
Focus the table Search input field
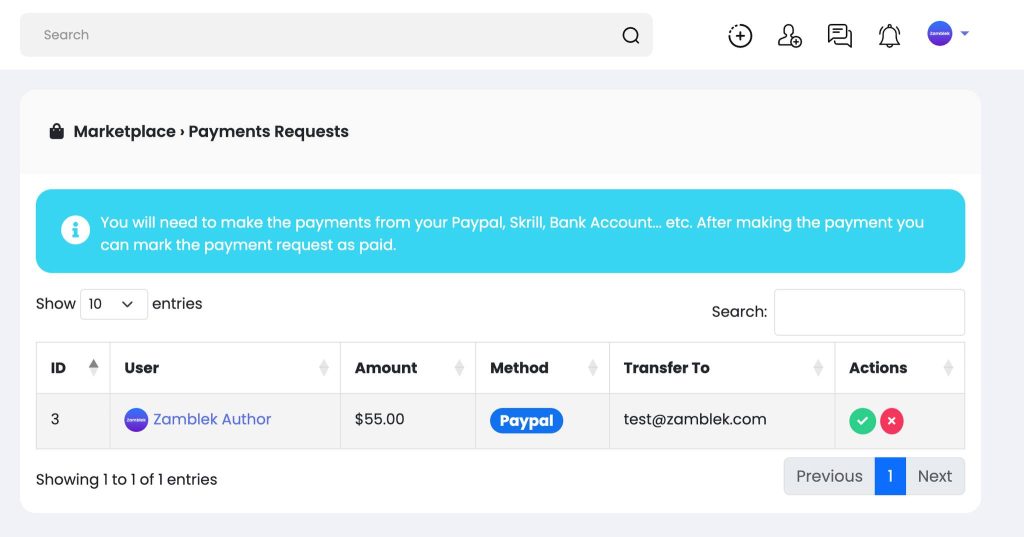click(x=869, y=312)
